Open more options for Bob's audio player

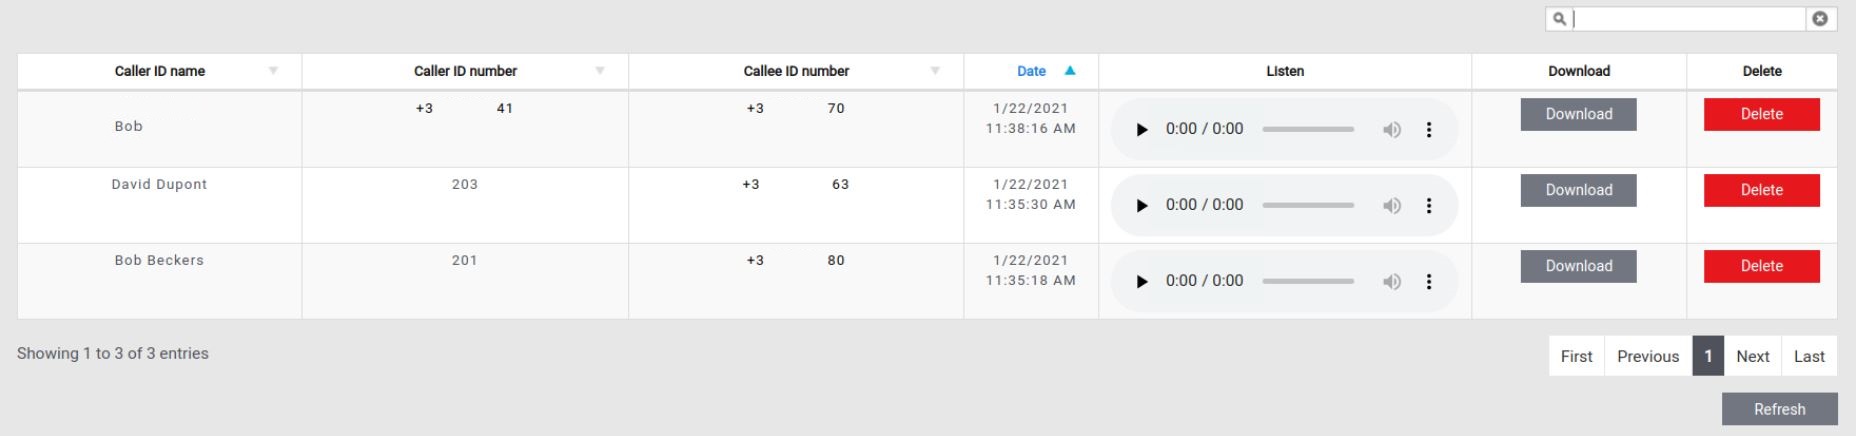point(1429,130)
